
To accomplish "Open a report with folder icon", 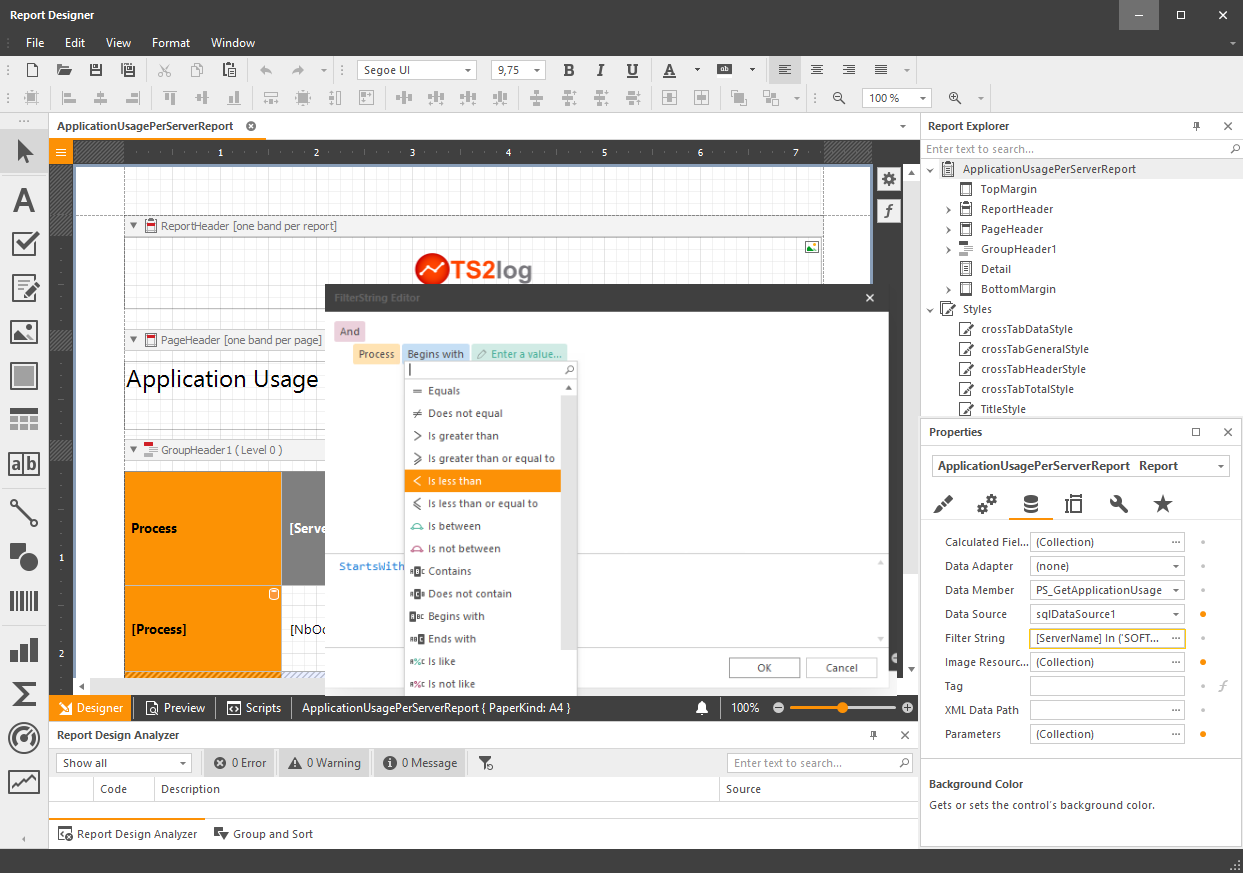I will [x=64, y=70].
